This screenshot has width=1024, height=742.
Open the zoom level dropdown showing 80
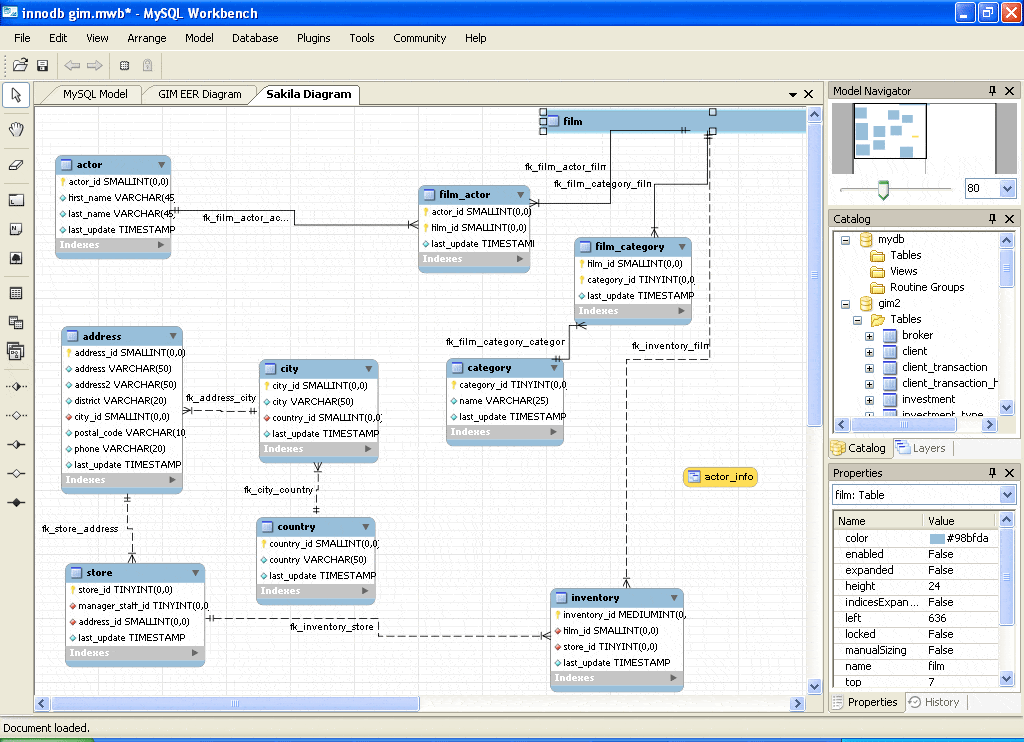point(1006,188)
